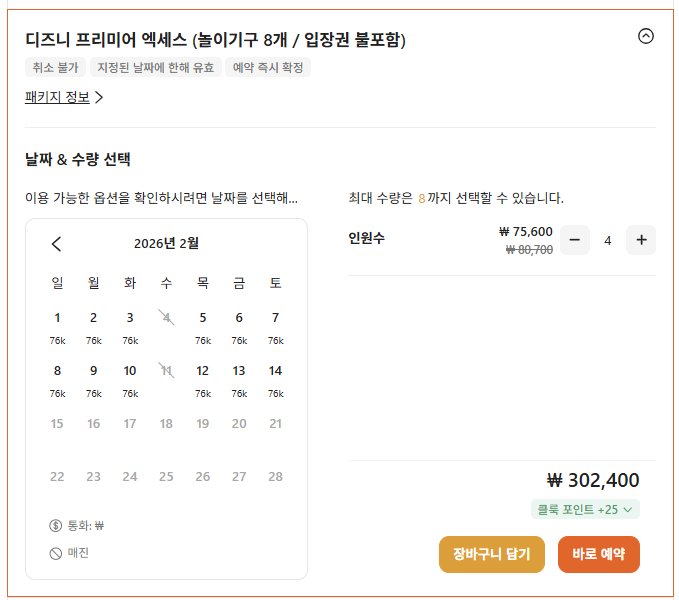Click the total price ₩ 302,400
The height and width of the screenshot is (600, 679).
click(593, 480)
